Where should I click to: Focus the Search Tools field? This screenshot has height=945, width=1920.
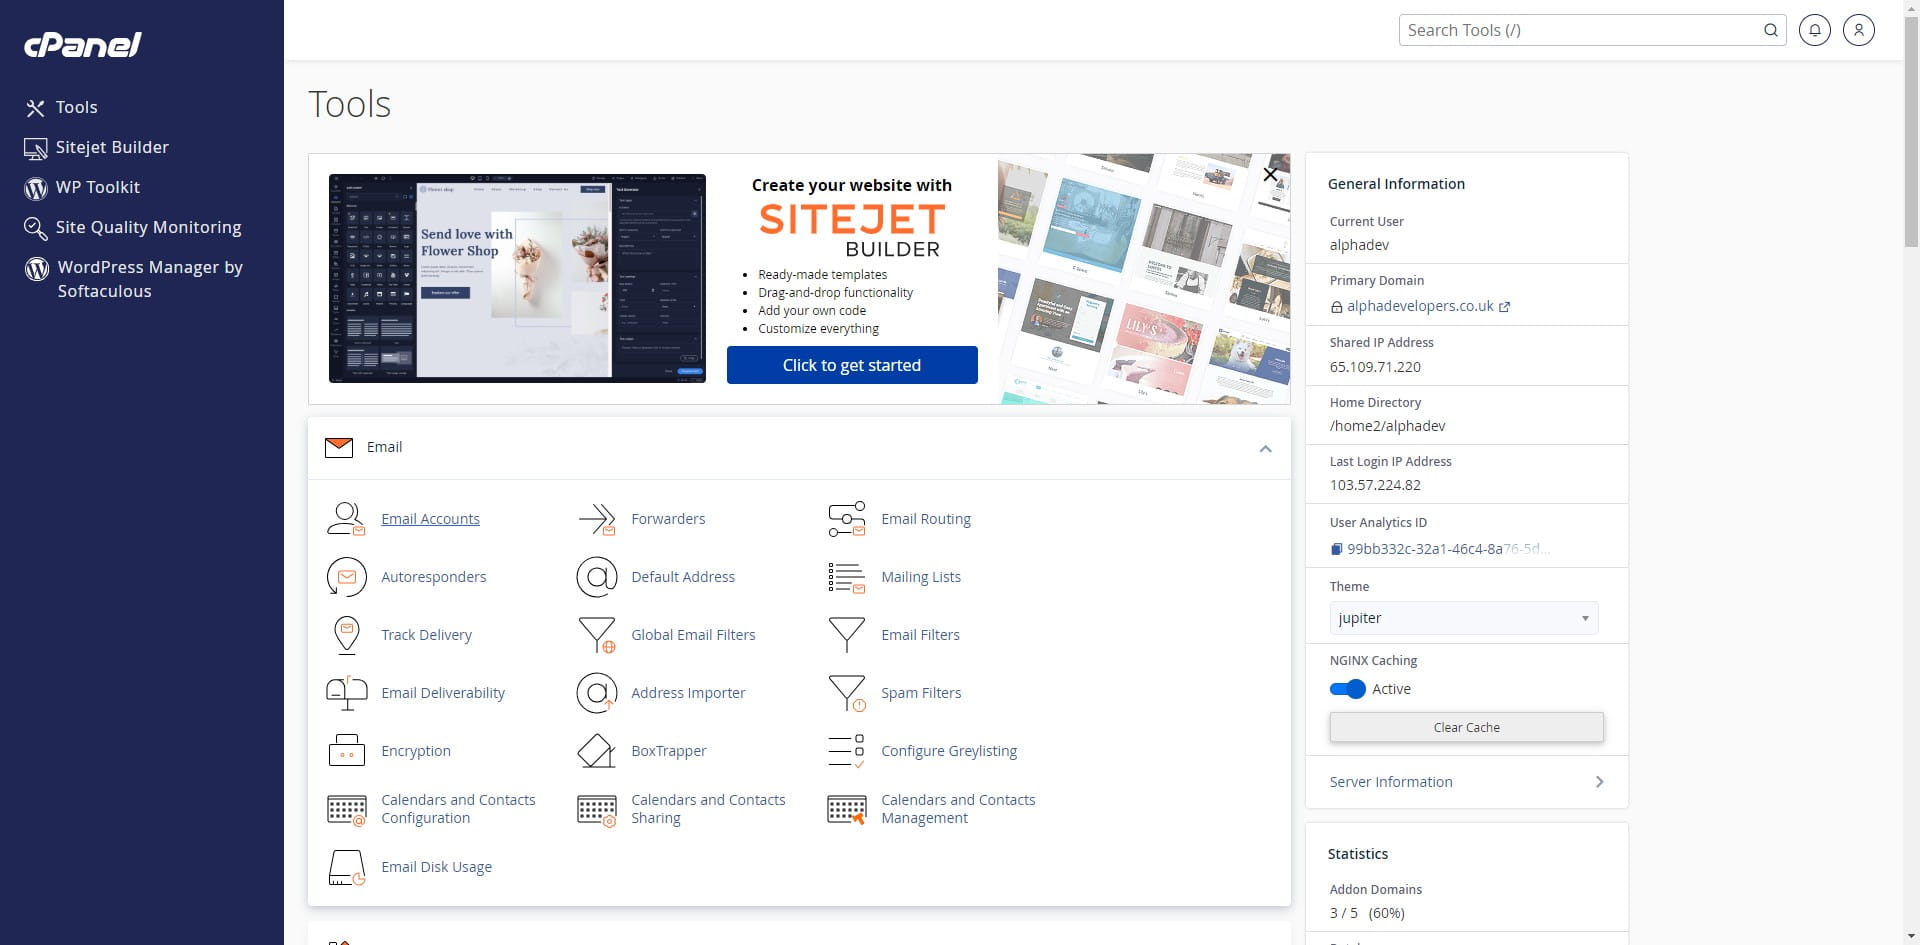[1580, 30]
